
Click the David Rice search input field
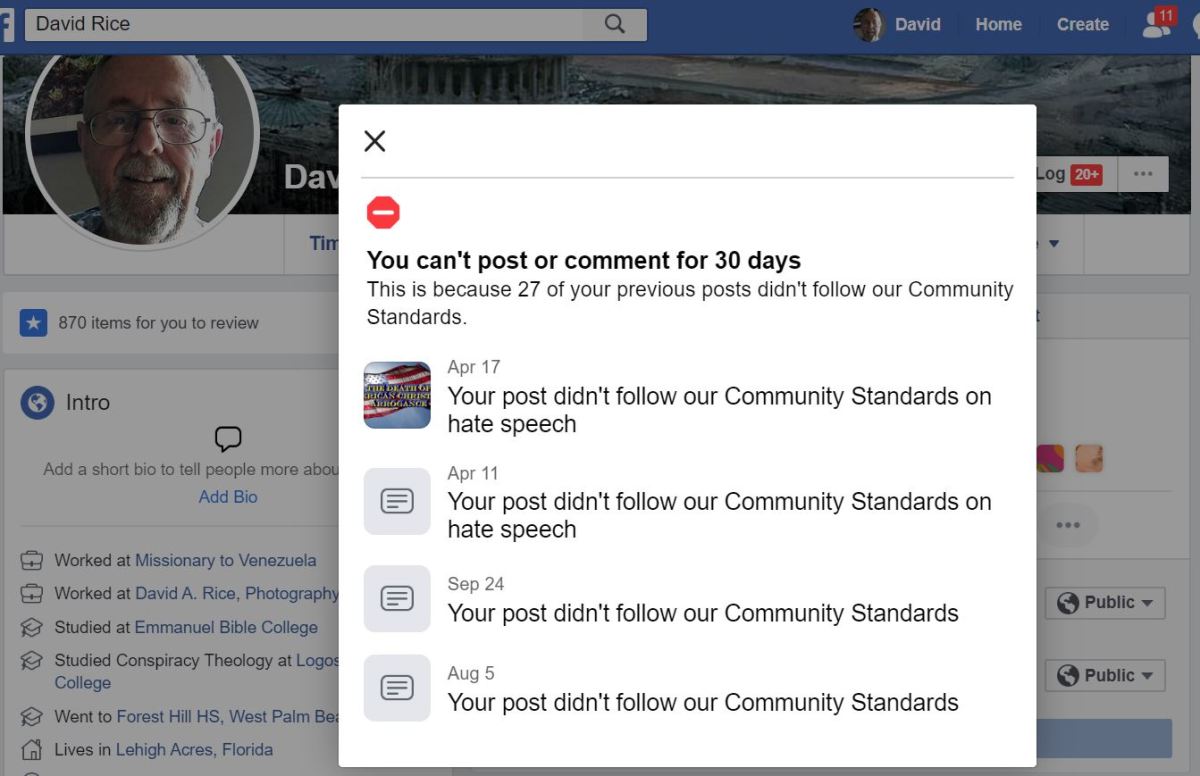pos(300,23)
